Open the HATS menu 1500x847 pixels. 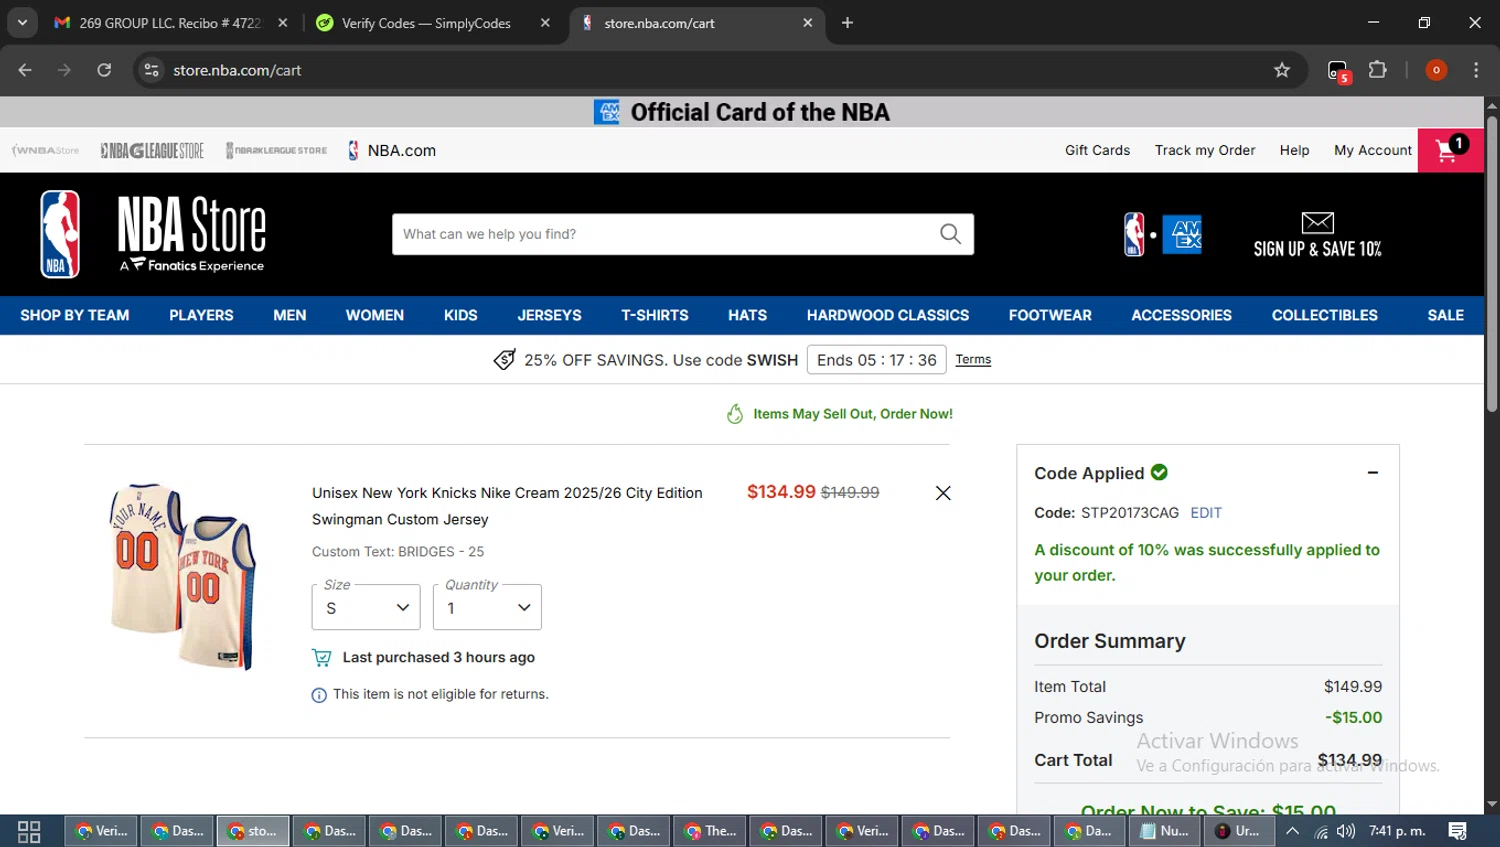coord(747,315)
